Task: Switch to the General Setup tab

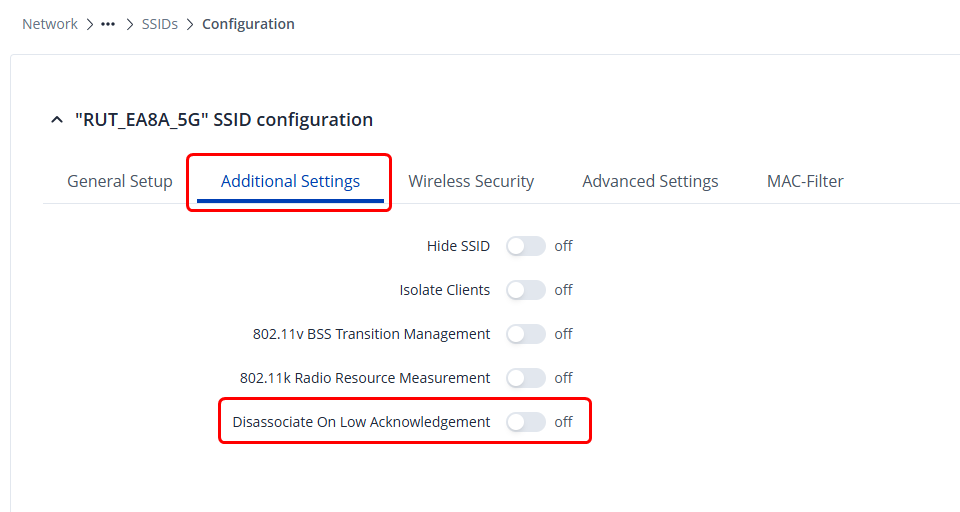Action: 120,181
